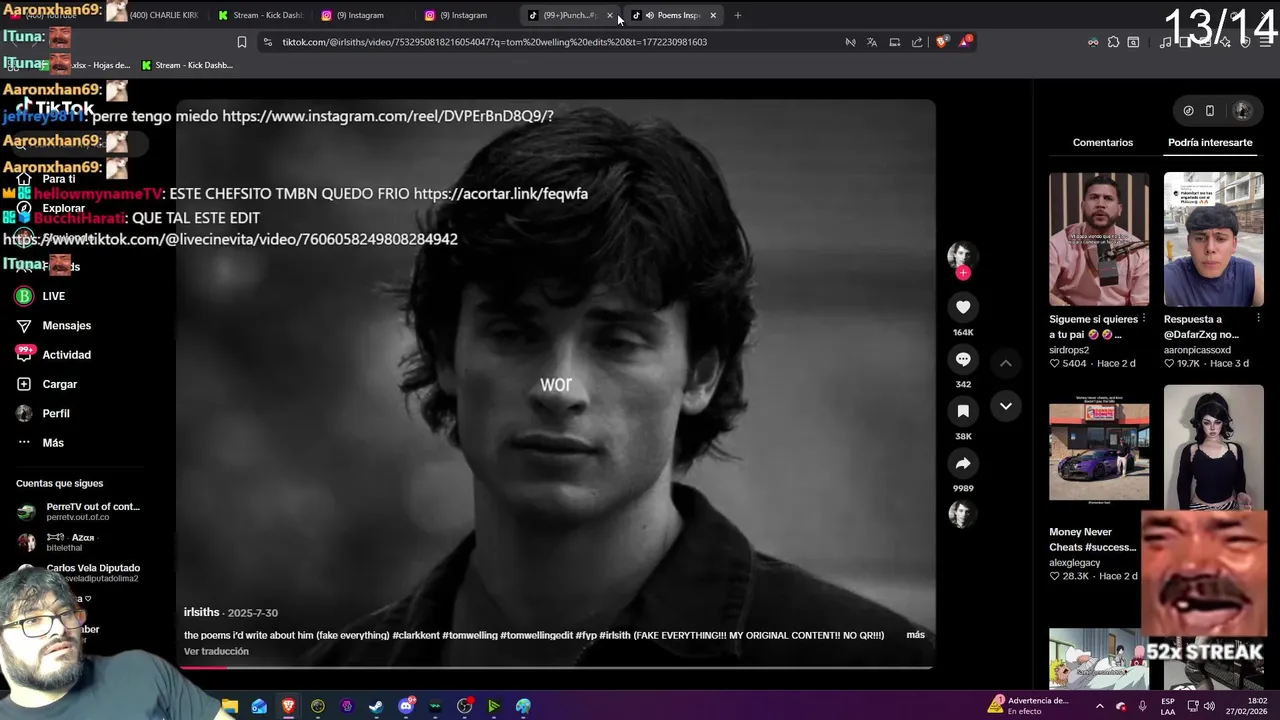Open the profile avatar in top-right pill
1280x720 pixels.
tap(1242, 111)
